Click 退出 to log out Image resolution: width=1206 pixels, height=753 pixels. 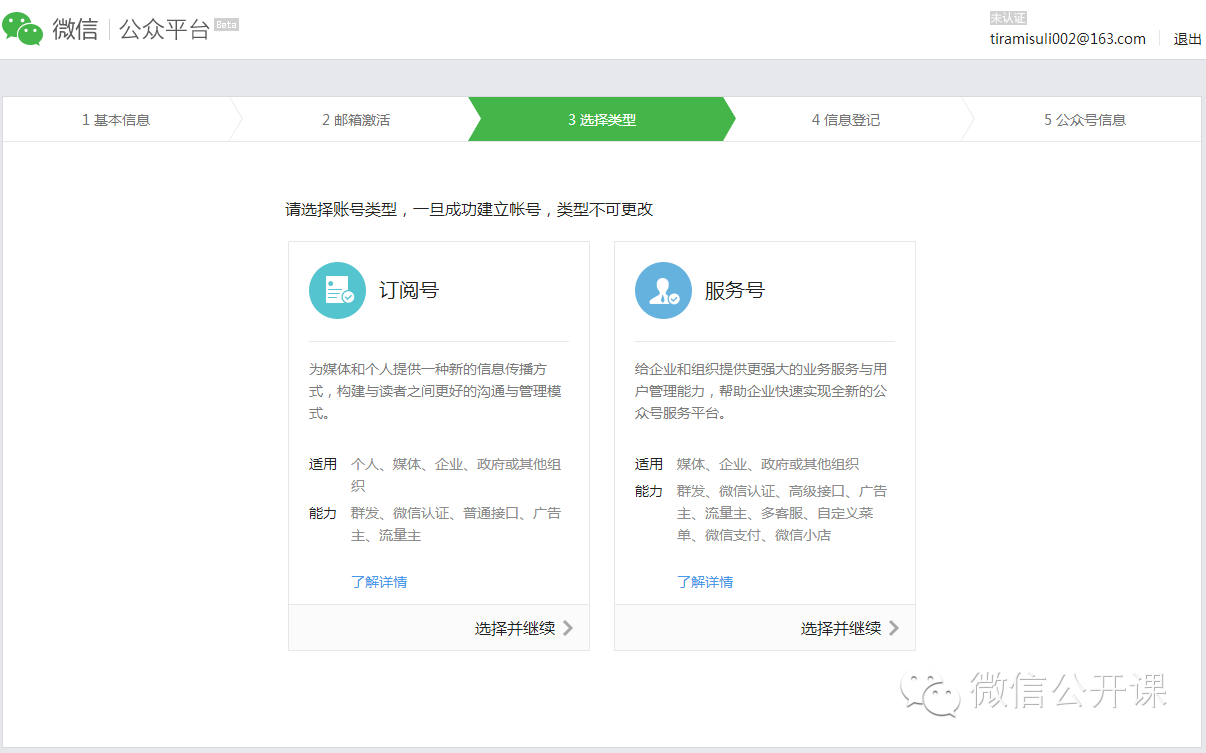[1188, 39]
